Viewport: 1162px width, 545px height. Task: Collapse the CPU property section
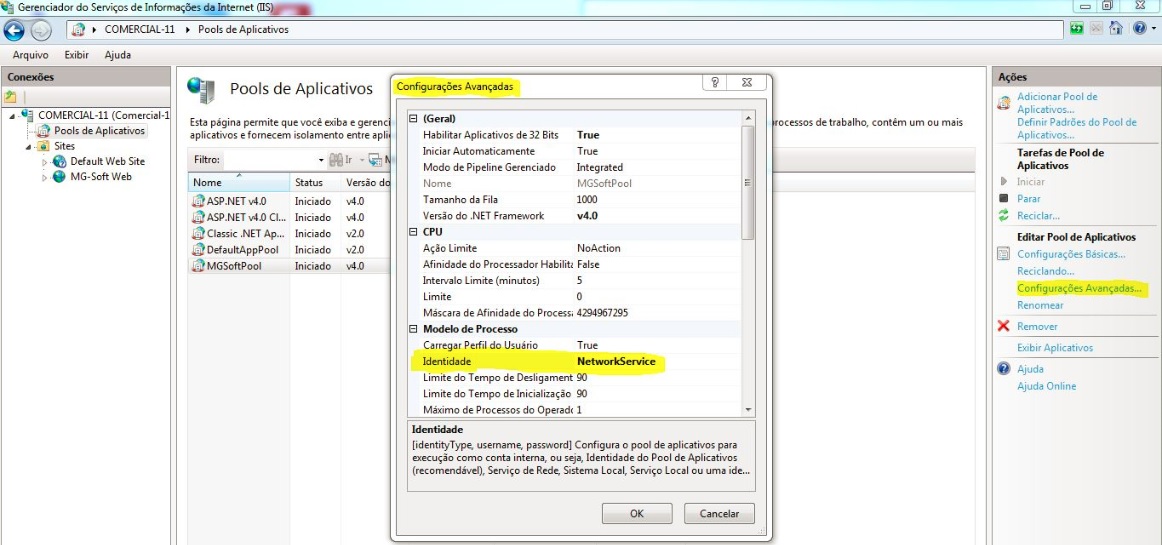click(x=414, y=232)
